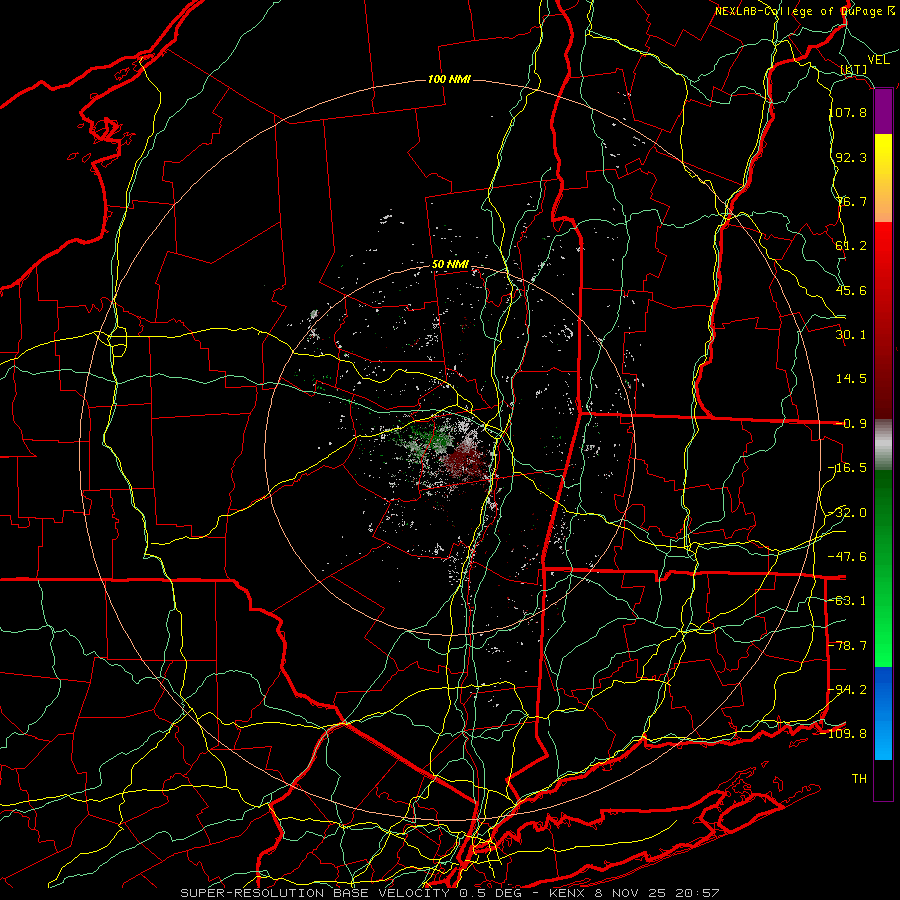Click the 45.6 value on the velocity scale
This screenshot has width=900, height=900.
pyautogui.click(x=851, y=290)
